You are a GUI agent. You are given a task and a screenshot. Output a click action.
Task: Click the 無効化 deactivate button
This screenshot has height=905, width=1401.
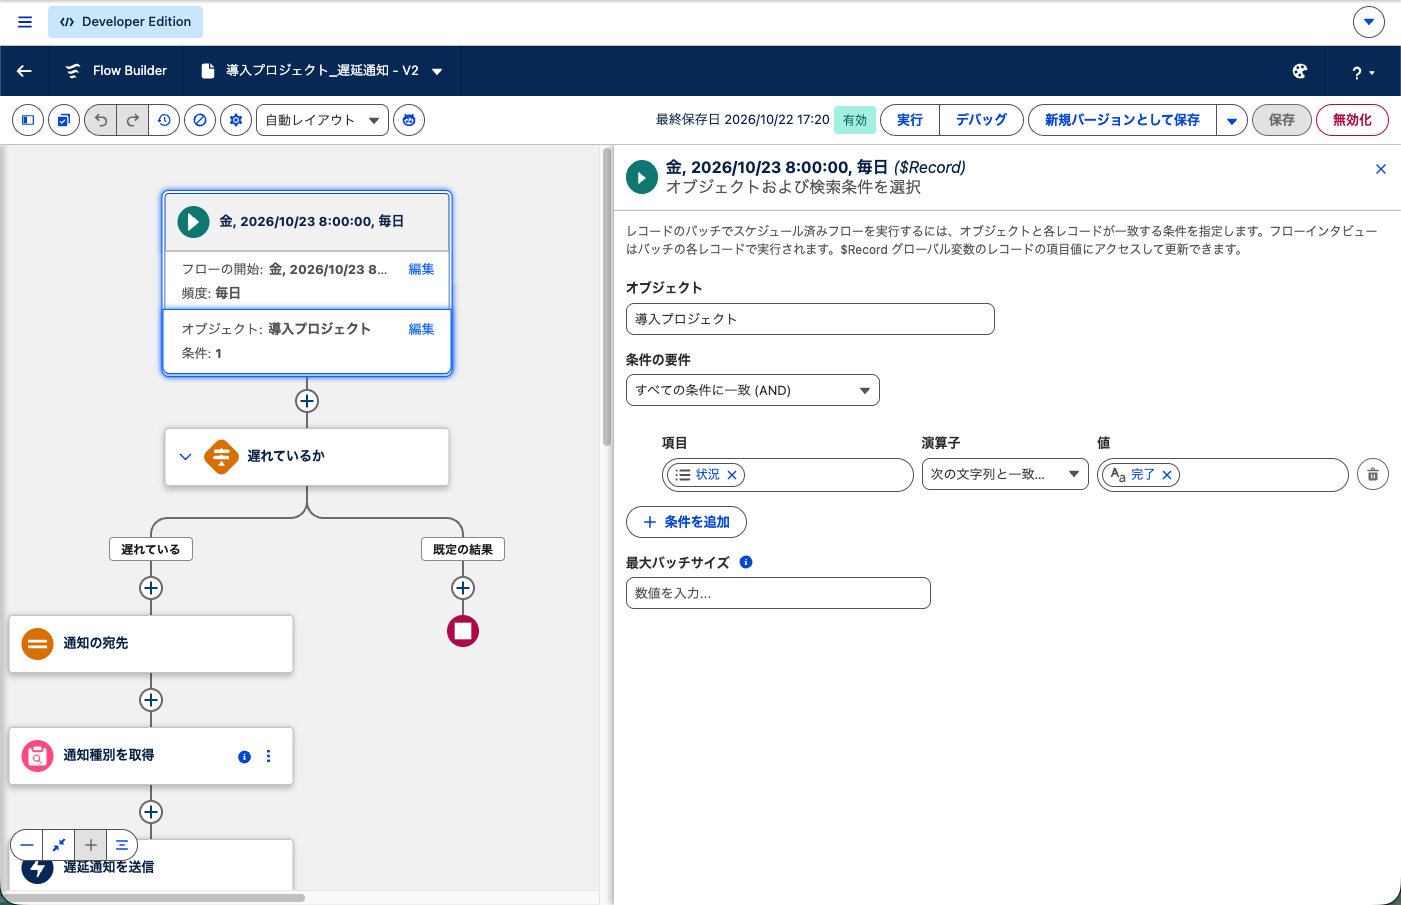tap(1352, 120)
